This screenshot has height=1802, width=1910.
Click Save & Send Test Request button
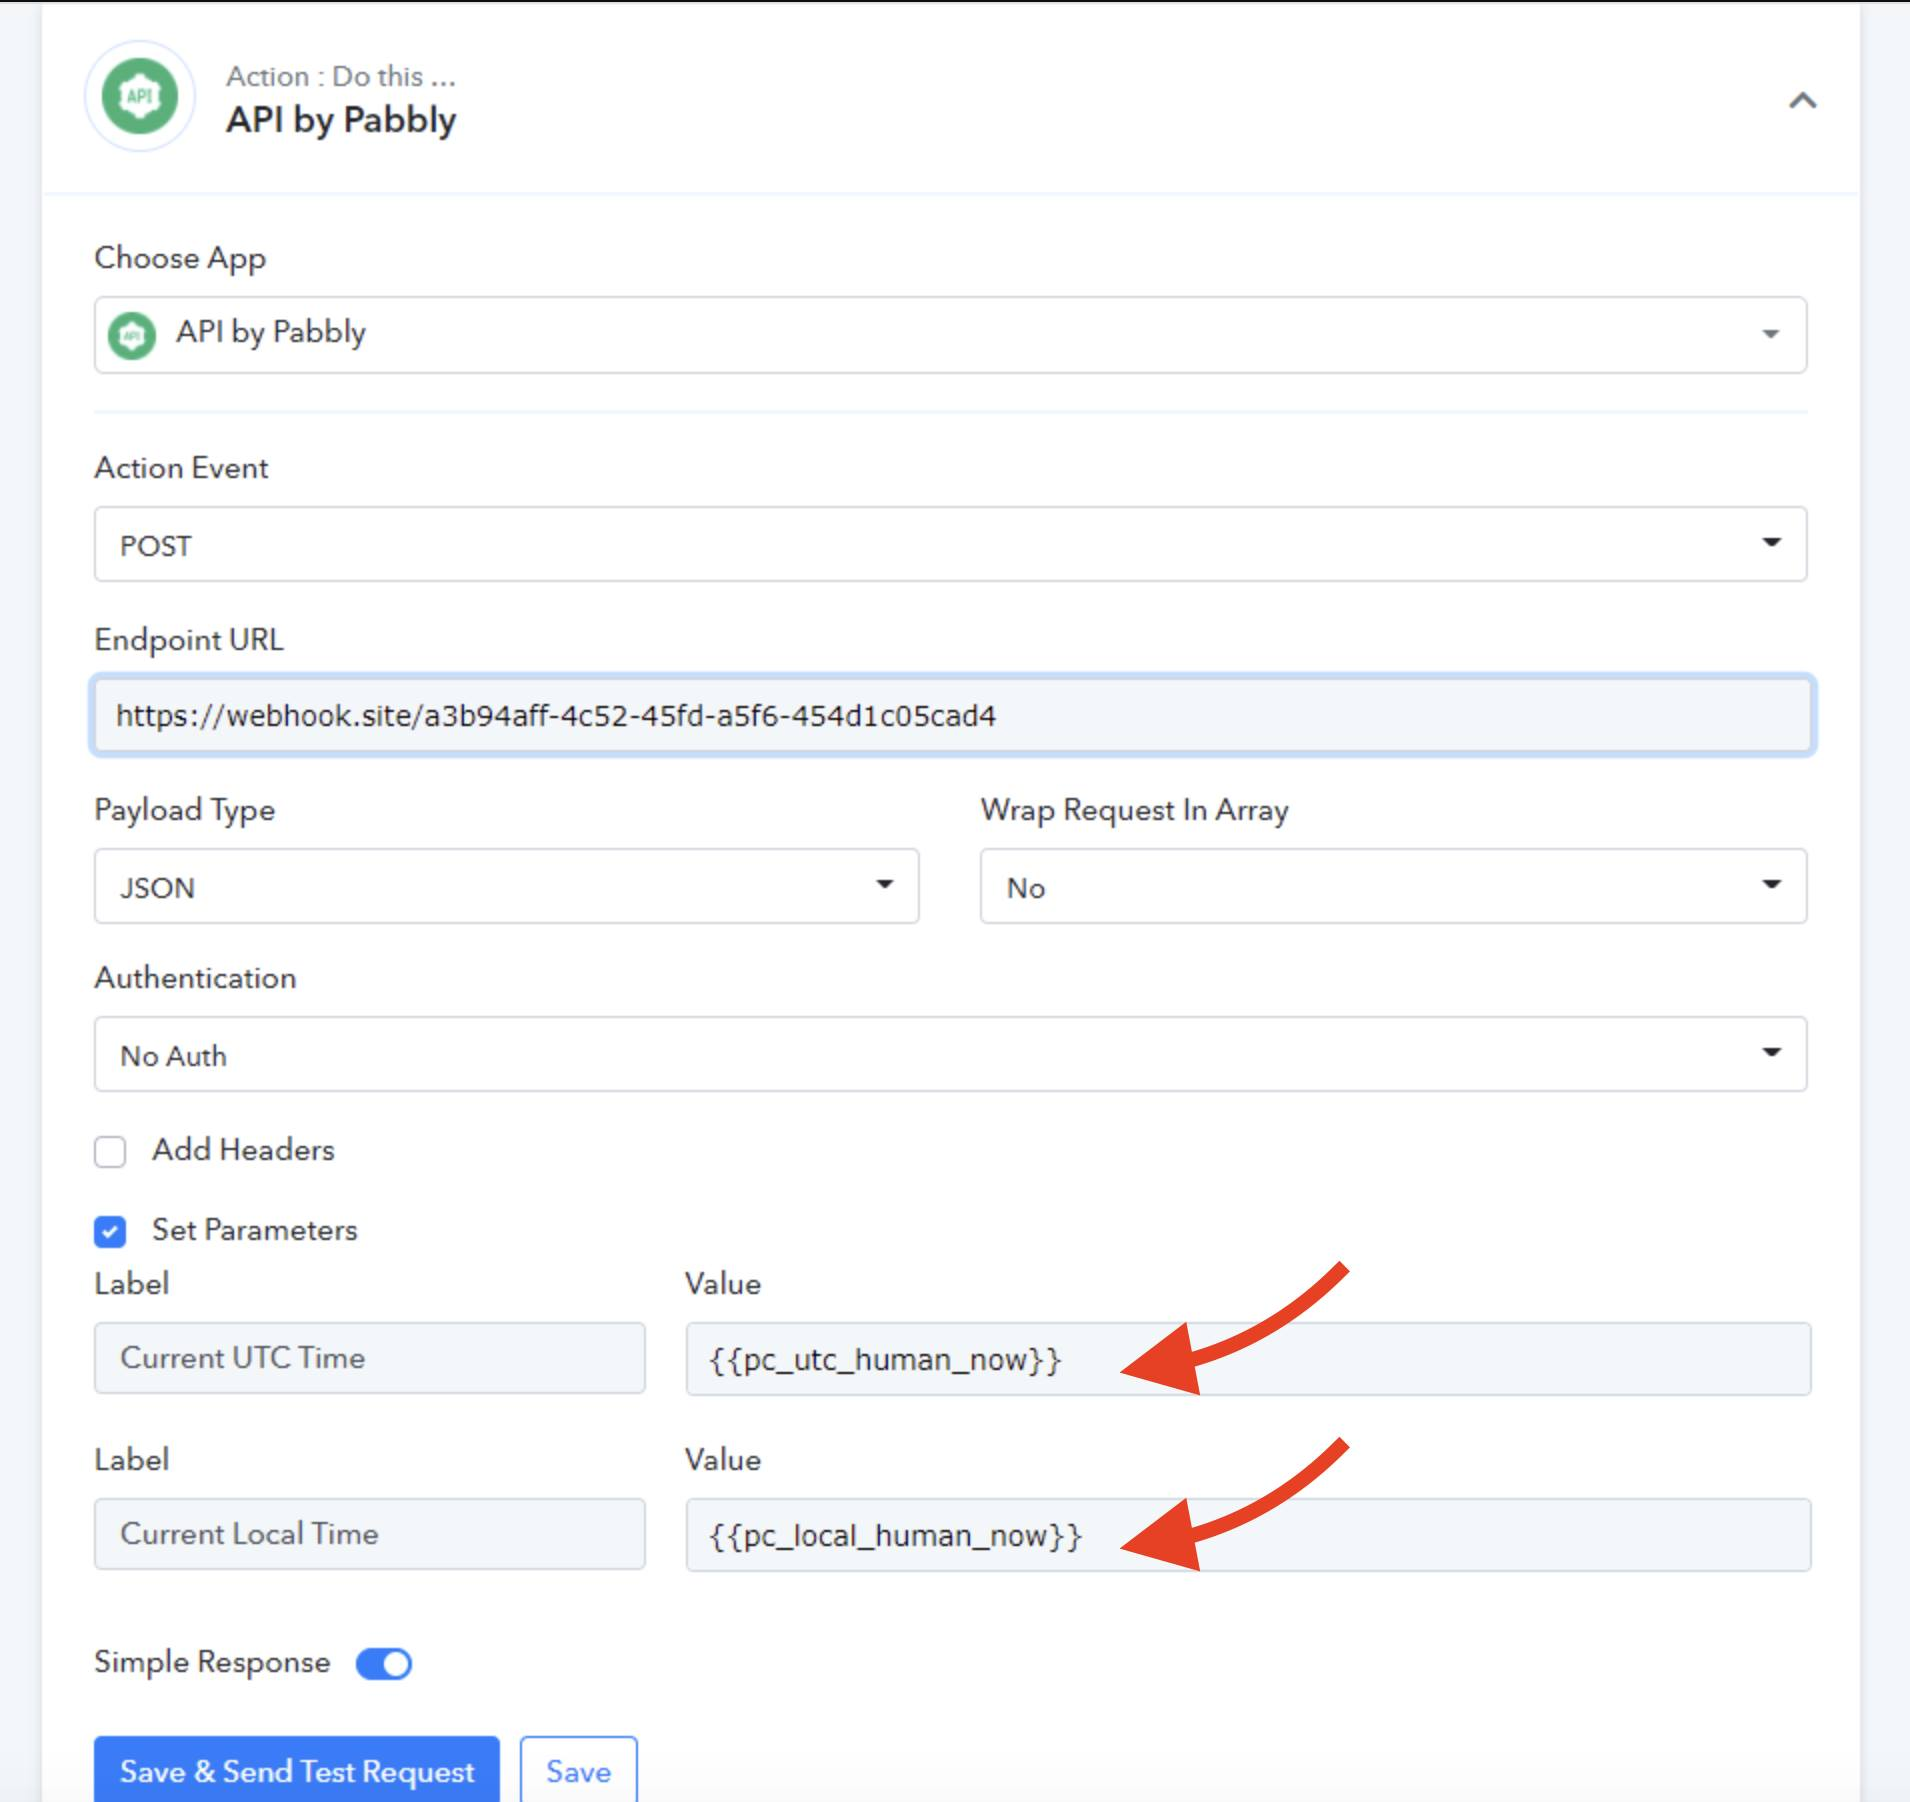coord(297,1771)
